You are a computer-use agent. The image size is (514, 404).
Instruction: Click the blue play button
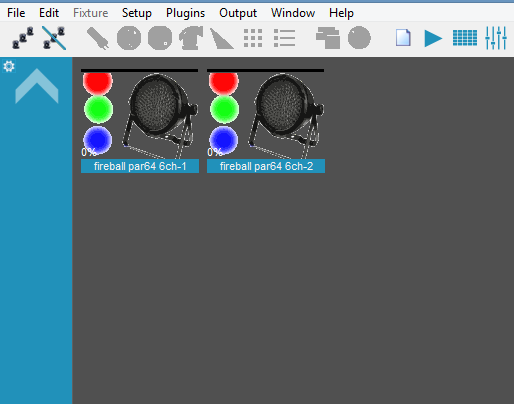click(x=433, y=38)
